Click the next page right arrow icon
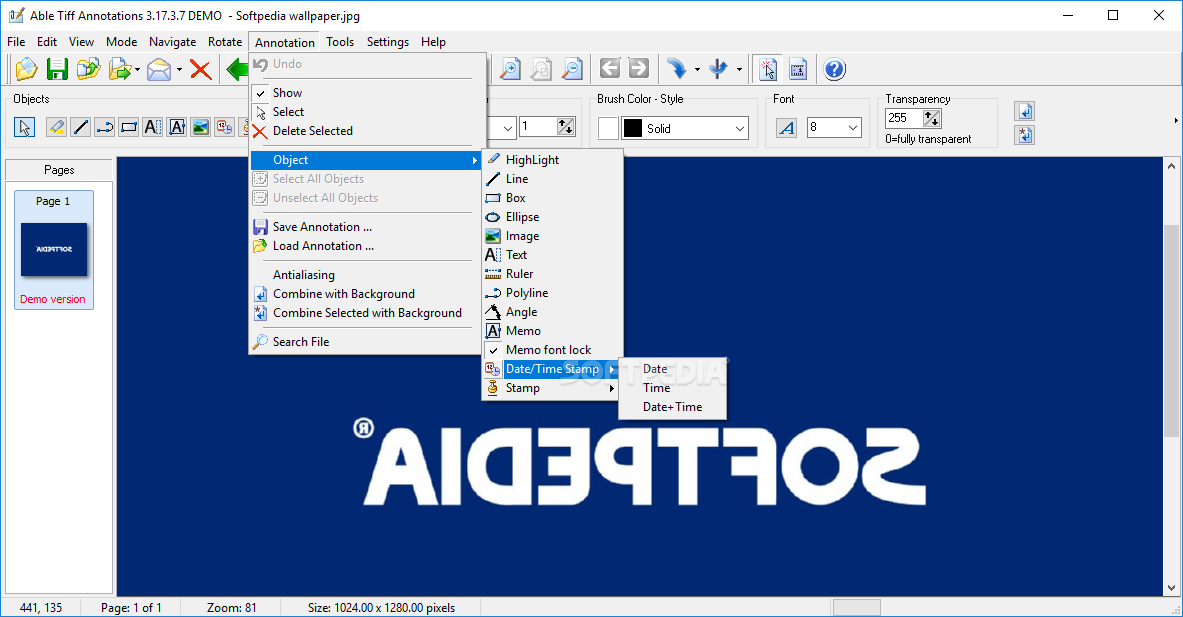Image resolution: width=1183 pixels, height=617 pixels. pyautogui.click(x=638, y=69)
